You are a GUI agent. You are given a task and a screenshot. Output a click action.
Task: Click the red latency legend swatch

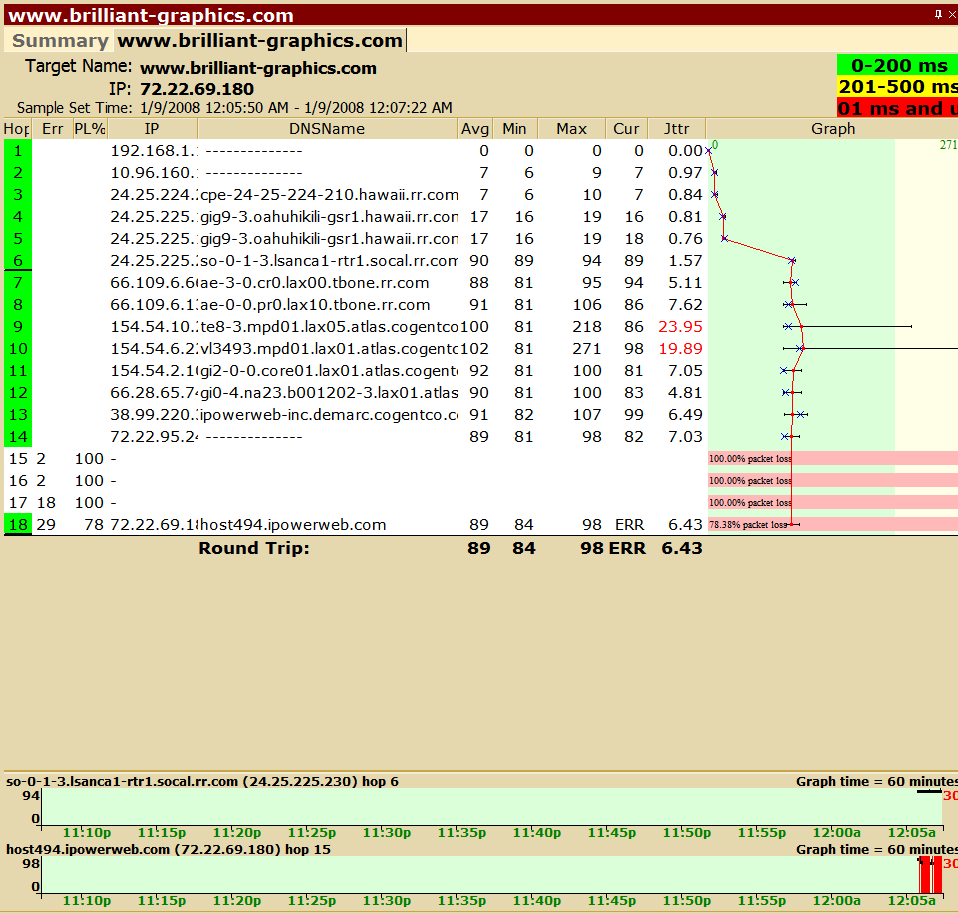[897, 108]
